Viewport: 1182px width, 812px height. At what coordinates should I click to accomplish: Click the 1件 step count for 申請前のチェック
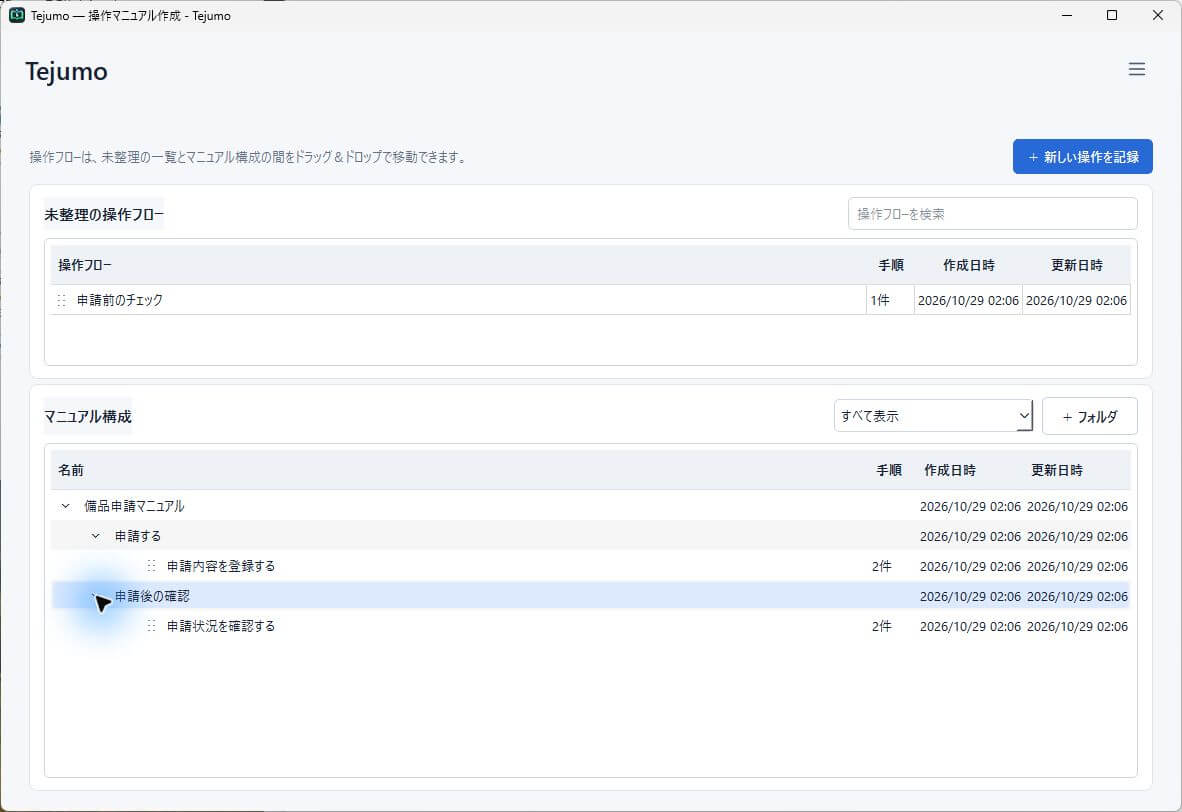click(x=880, y=300)
